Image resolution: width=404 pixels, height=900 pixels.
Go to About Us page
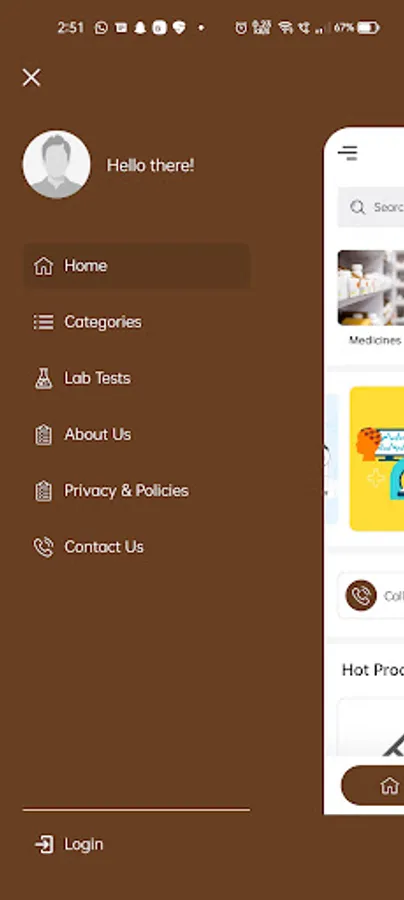coord(98,435)
